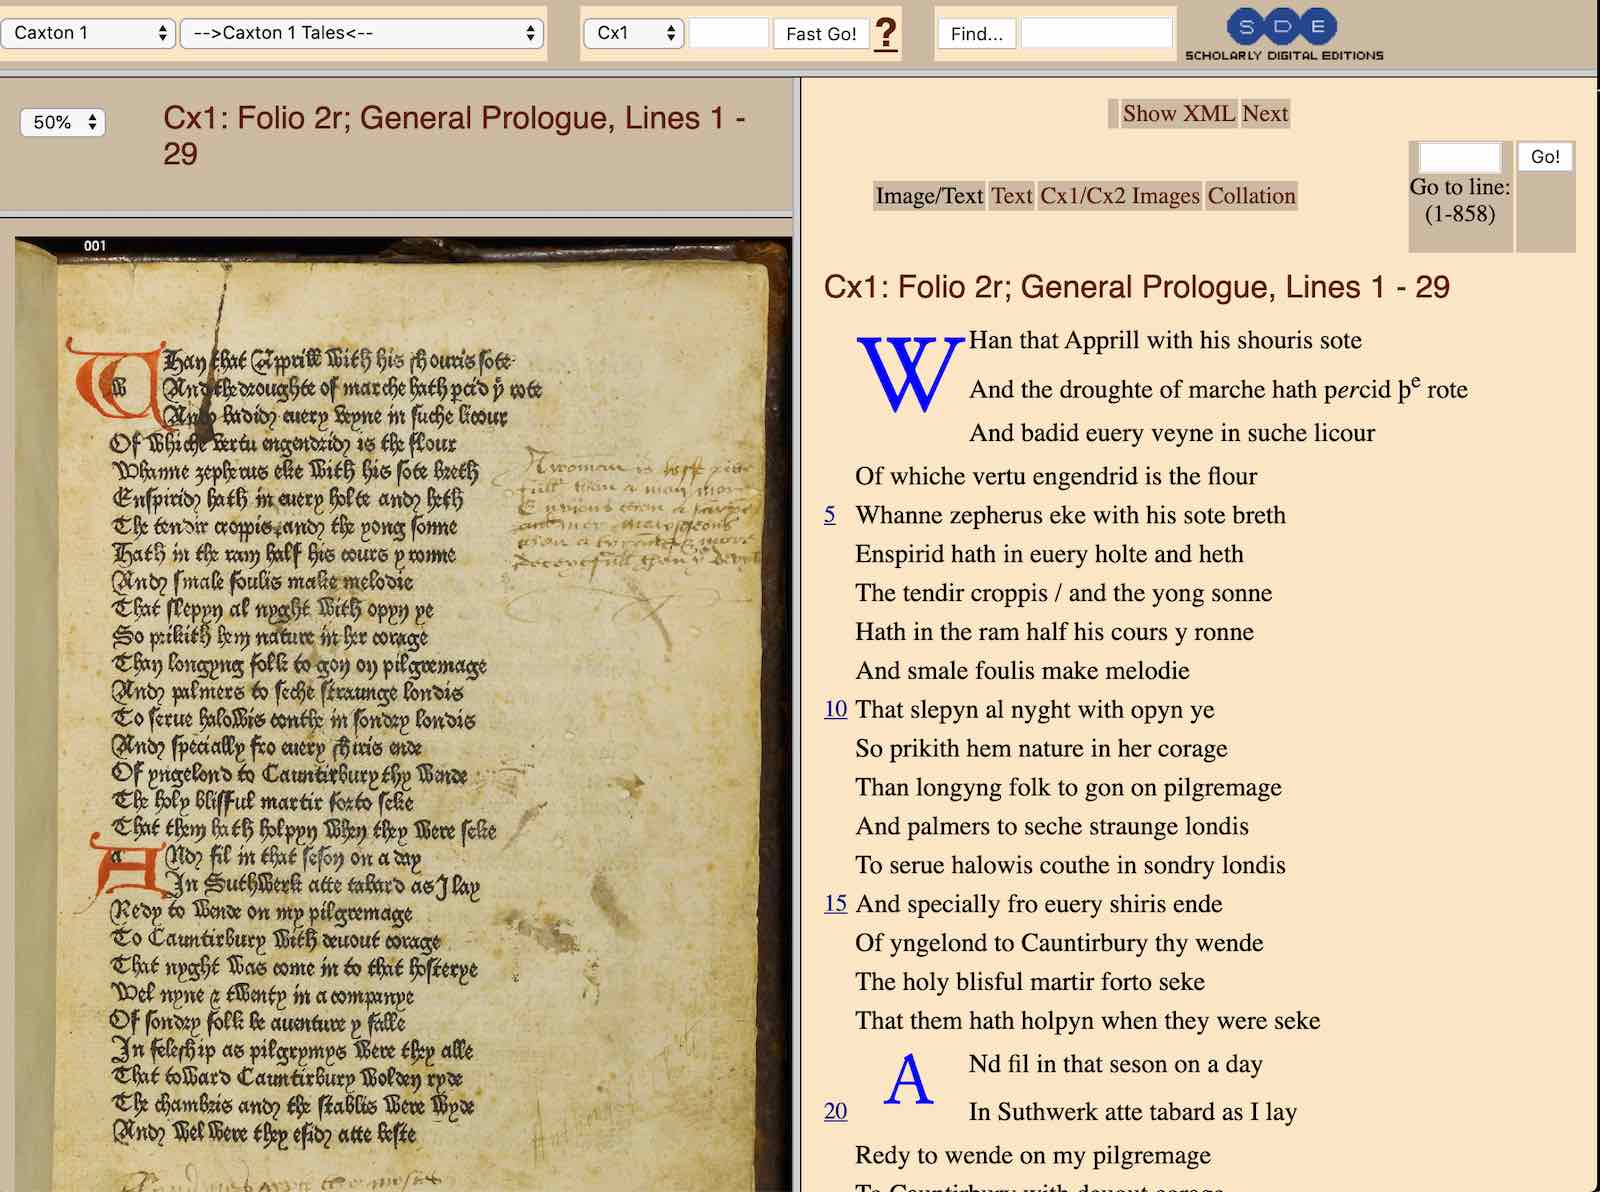1600x1192 pixels.
Task: Click text 'Enspirid hath in euery holte and heth'
Action: [1049, 554]
